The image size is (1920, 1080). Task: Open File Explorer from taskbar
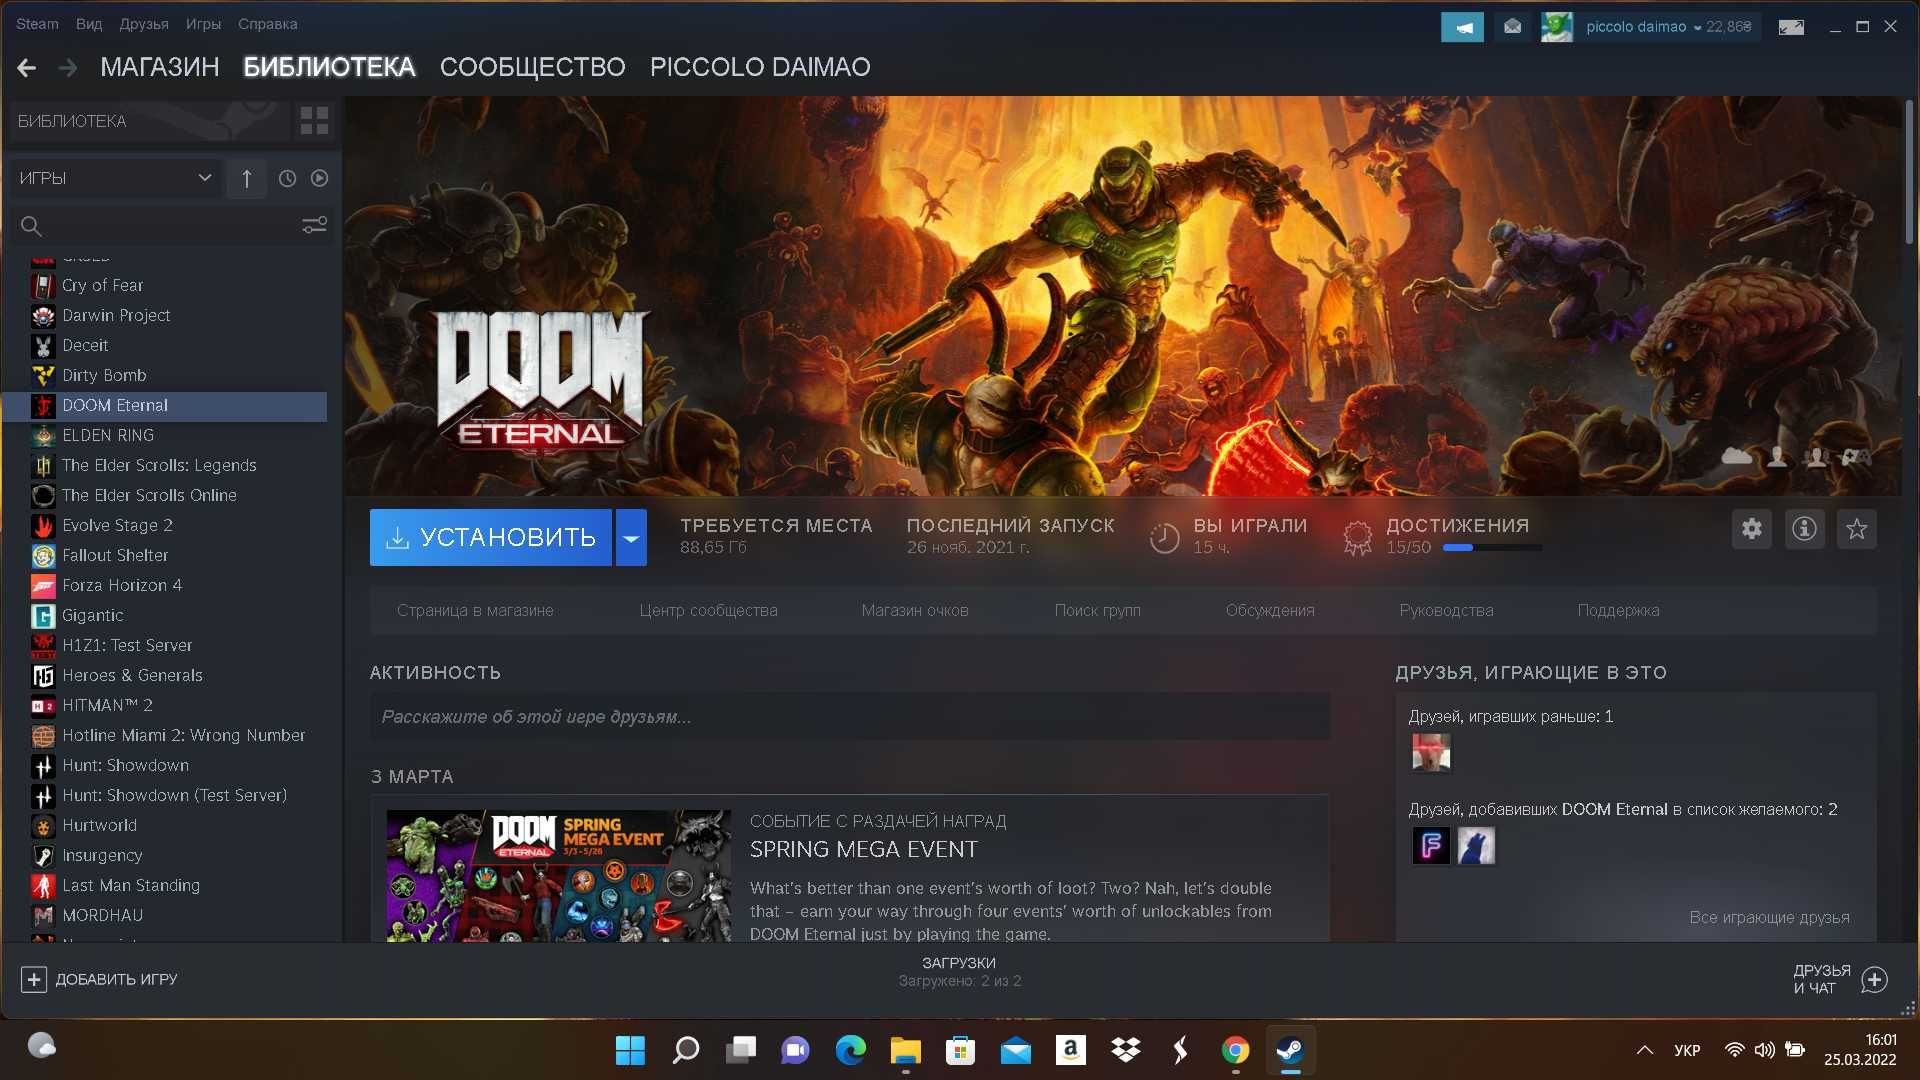tap(905, 1050)
